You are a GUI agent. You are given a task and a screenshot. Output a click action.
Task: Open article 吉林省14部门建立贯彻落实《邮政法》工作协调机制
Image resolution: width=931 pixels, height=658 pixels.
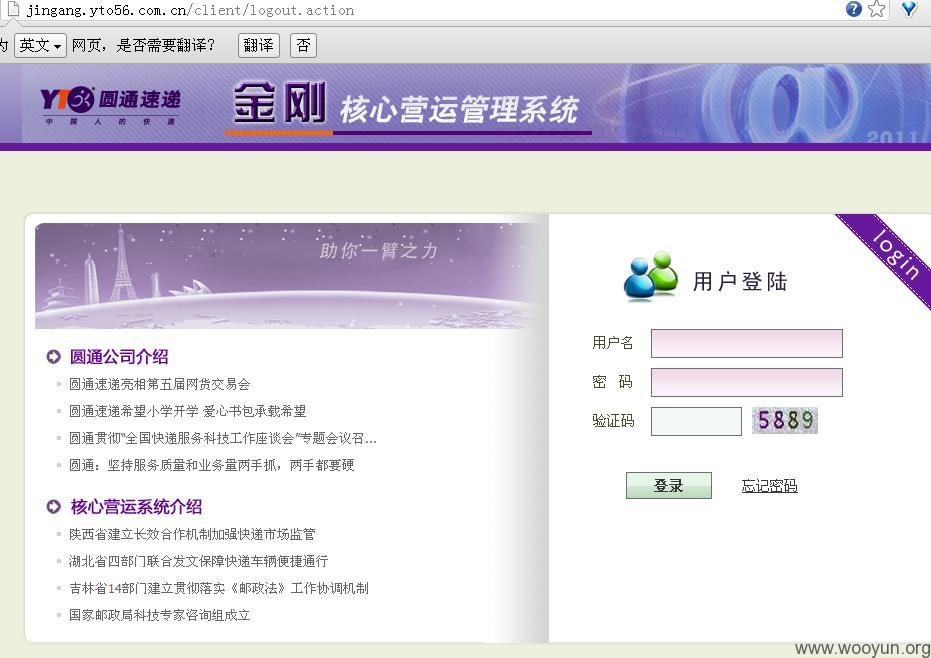(x=219, y=588)
